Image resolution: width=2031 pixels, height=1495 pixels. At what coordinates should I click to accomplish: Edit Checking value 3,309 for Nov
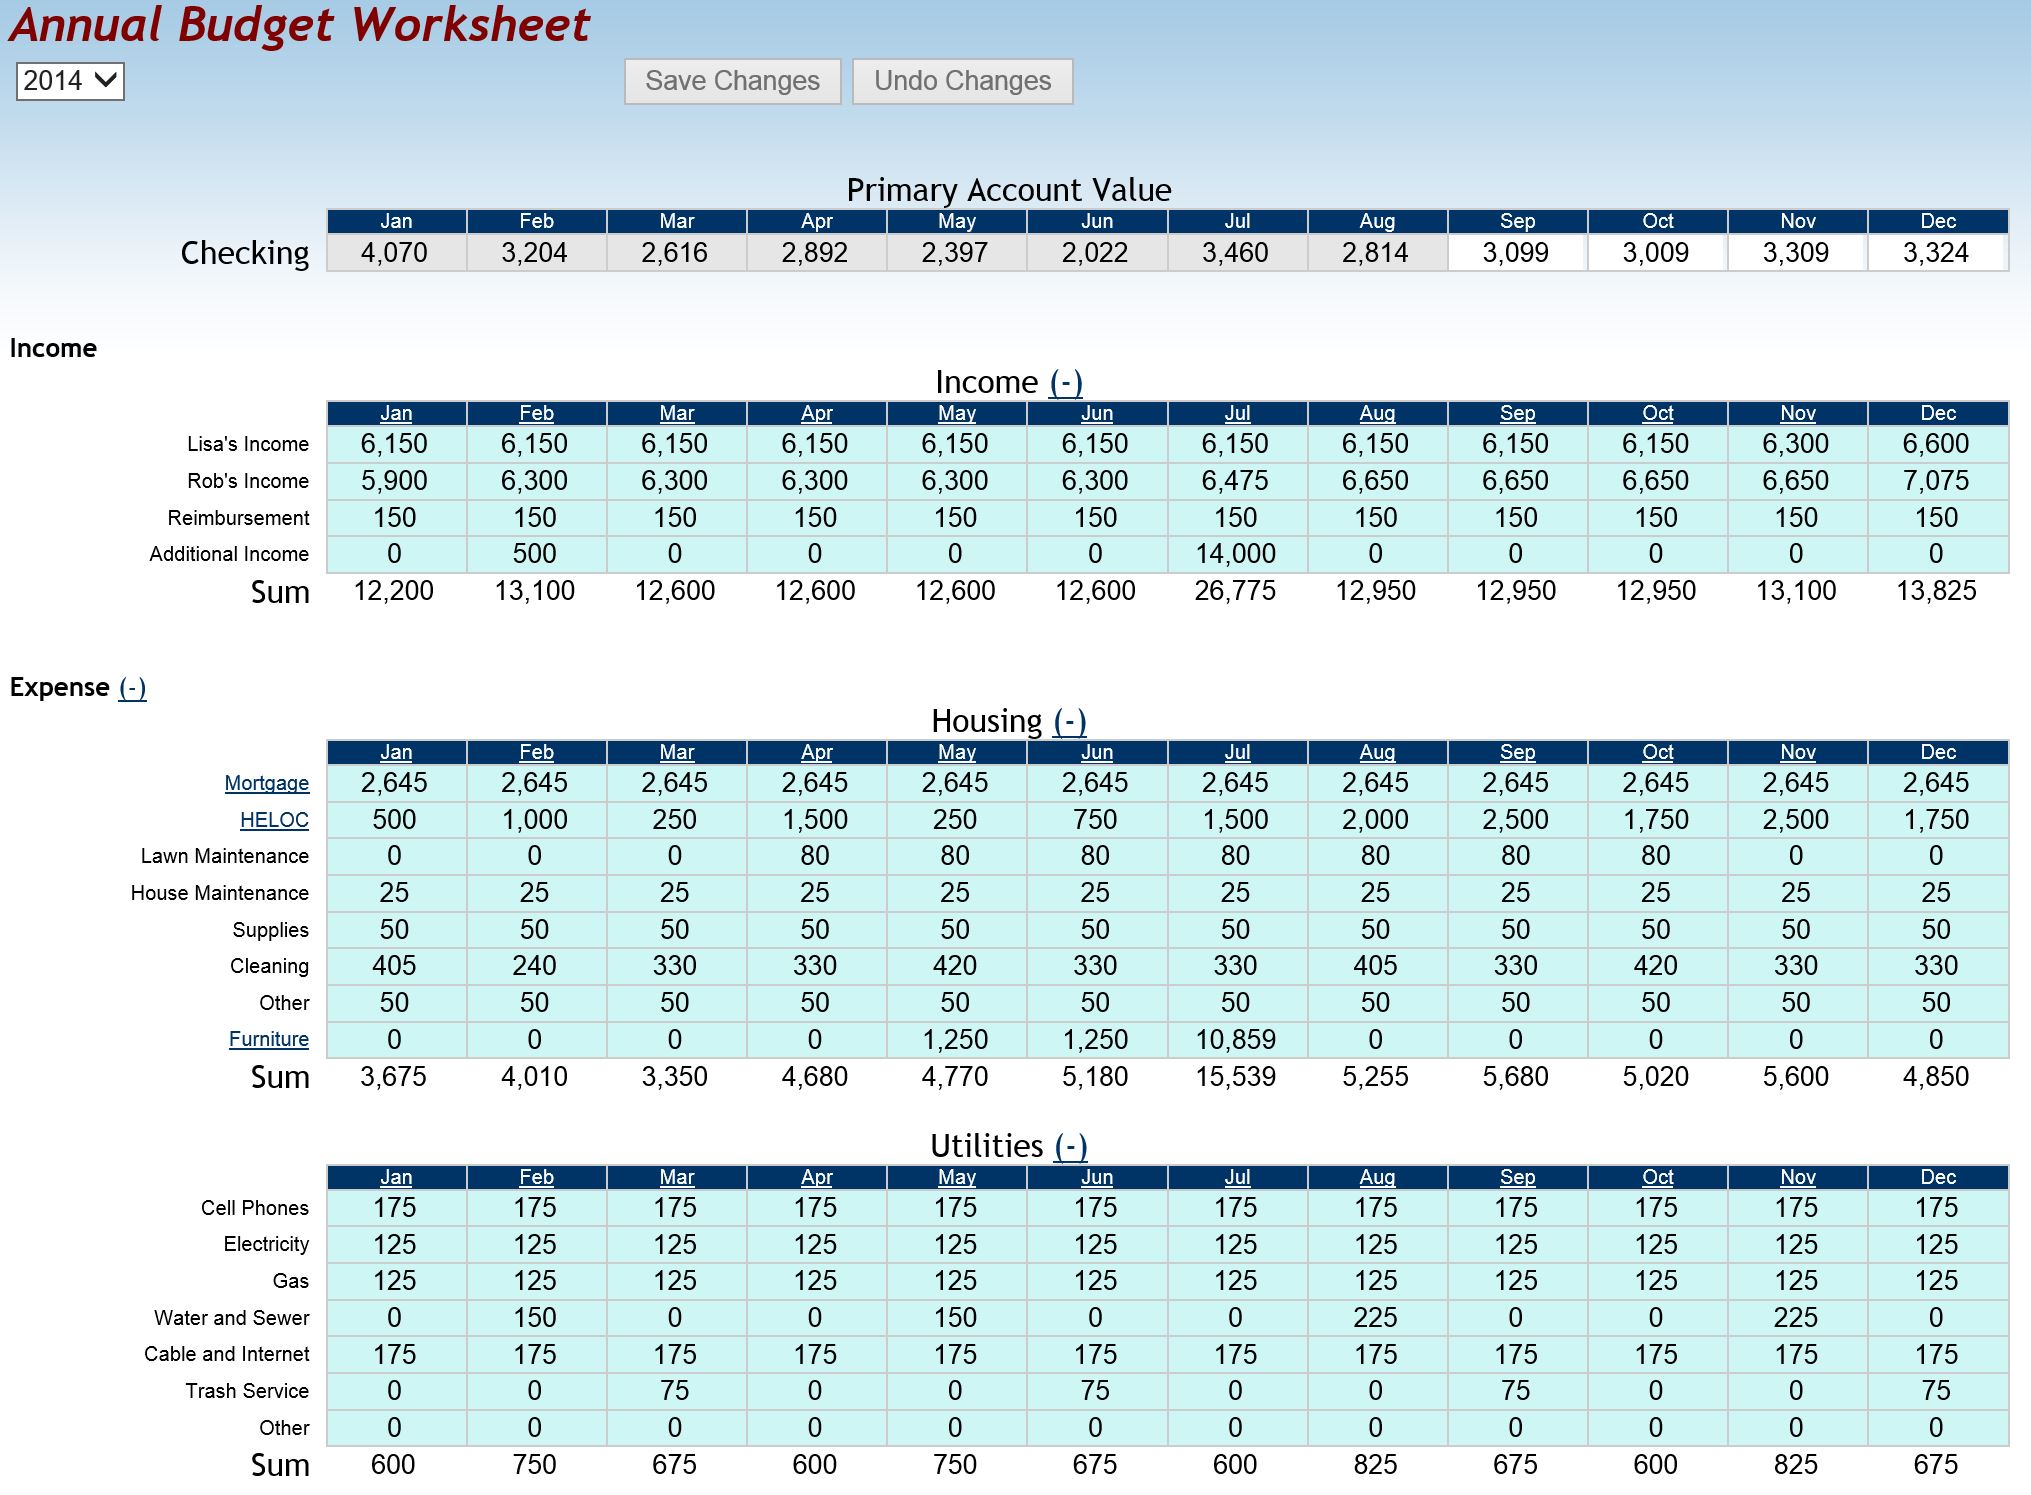click(x=1797, y=253)
